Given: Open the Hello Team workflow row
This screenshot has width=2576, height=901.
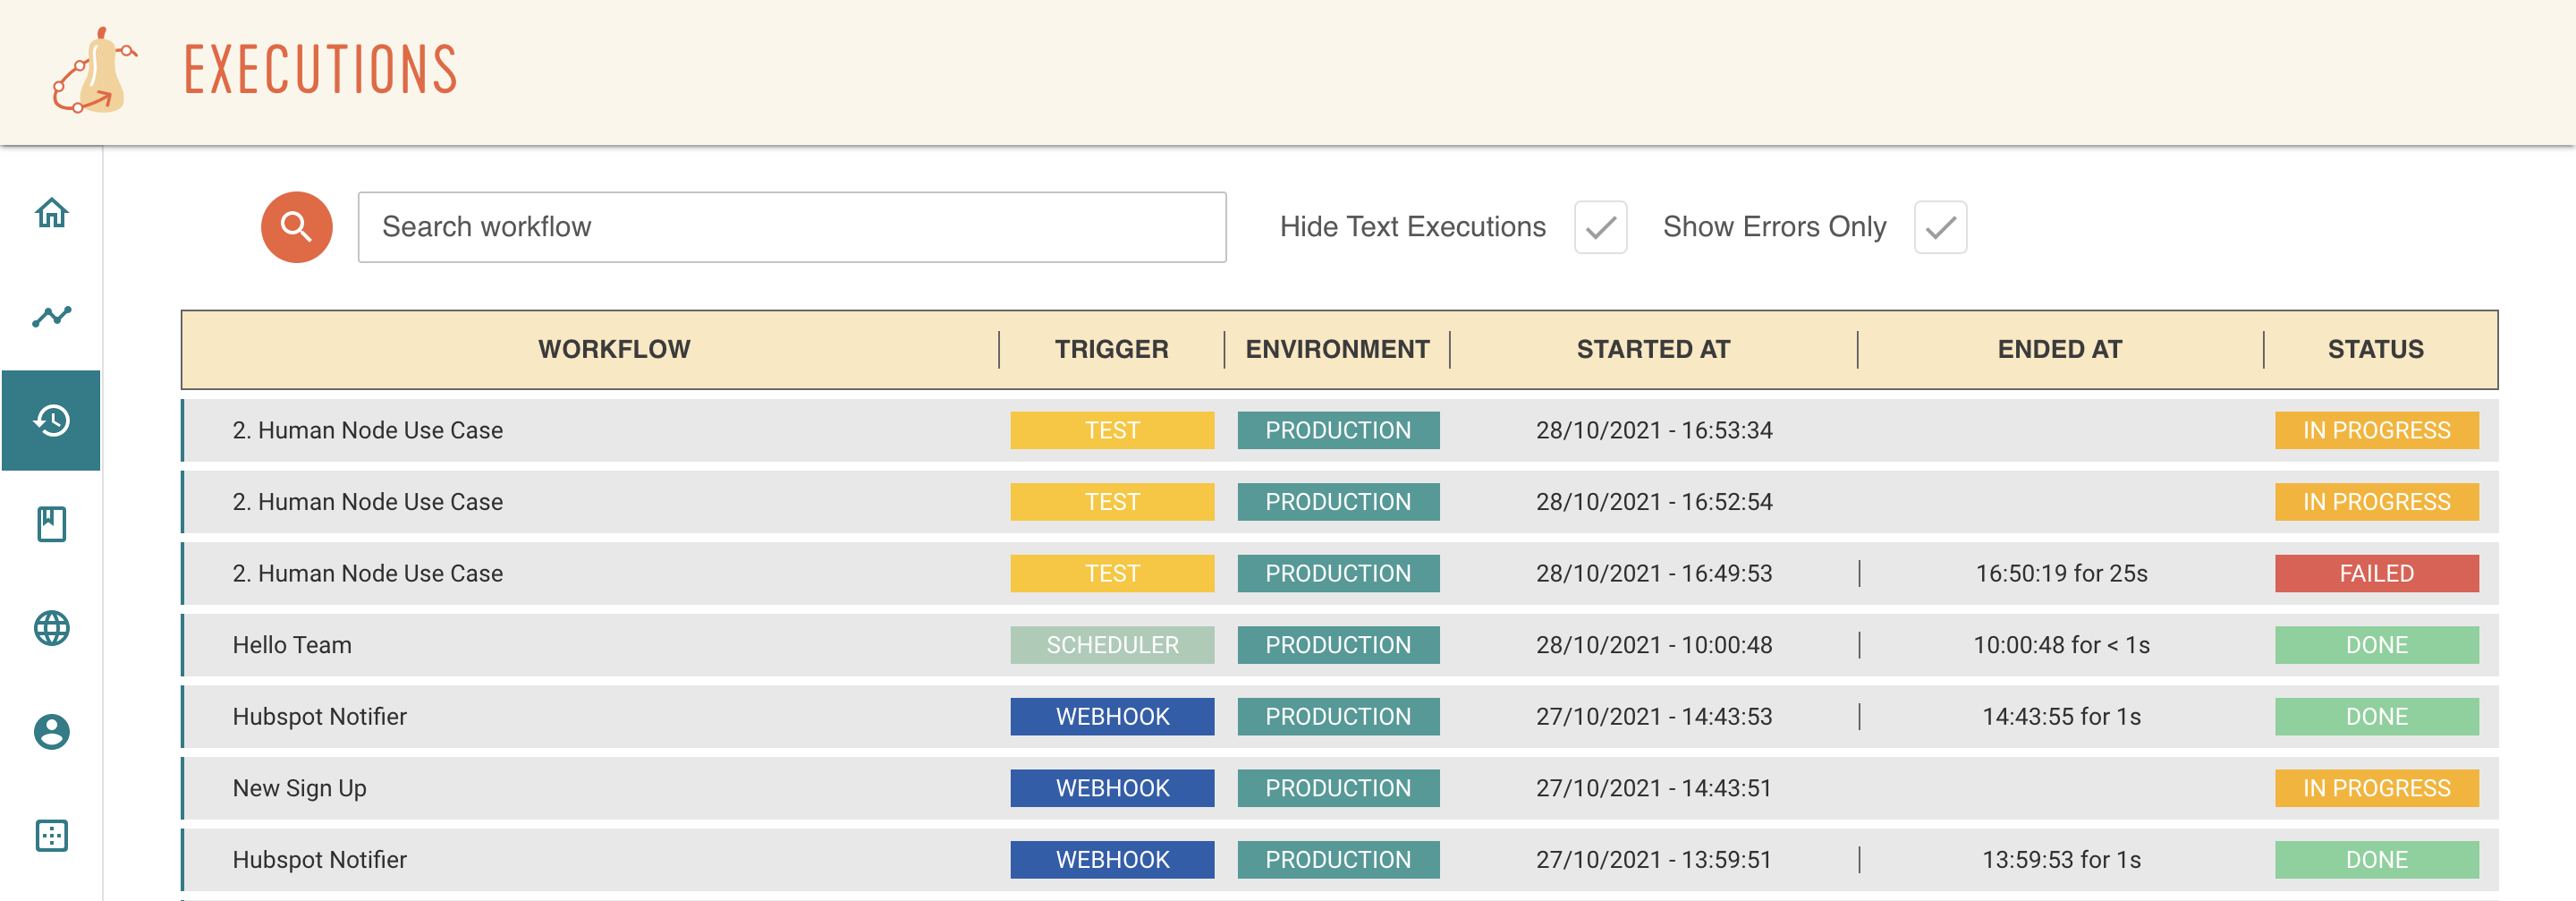Looking at the screenshot, I should click(x=1340, y=645).
